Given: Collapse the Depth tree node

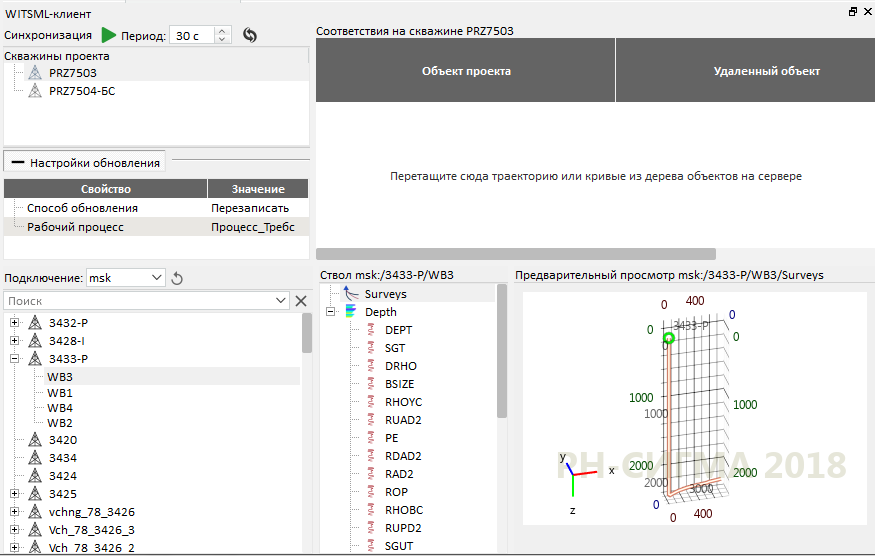Looking at the screenshot, I should click(x=331, y=312).
